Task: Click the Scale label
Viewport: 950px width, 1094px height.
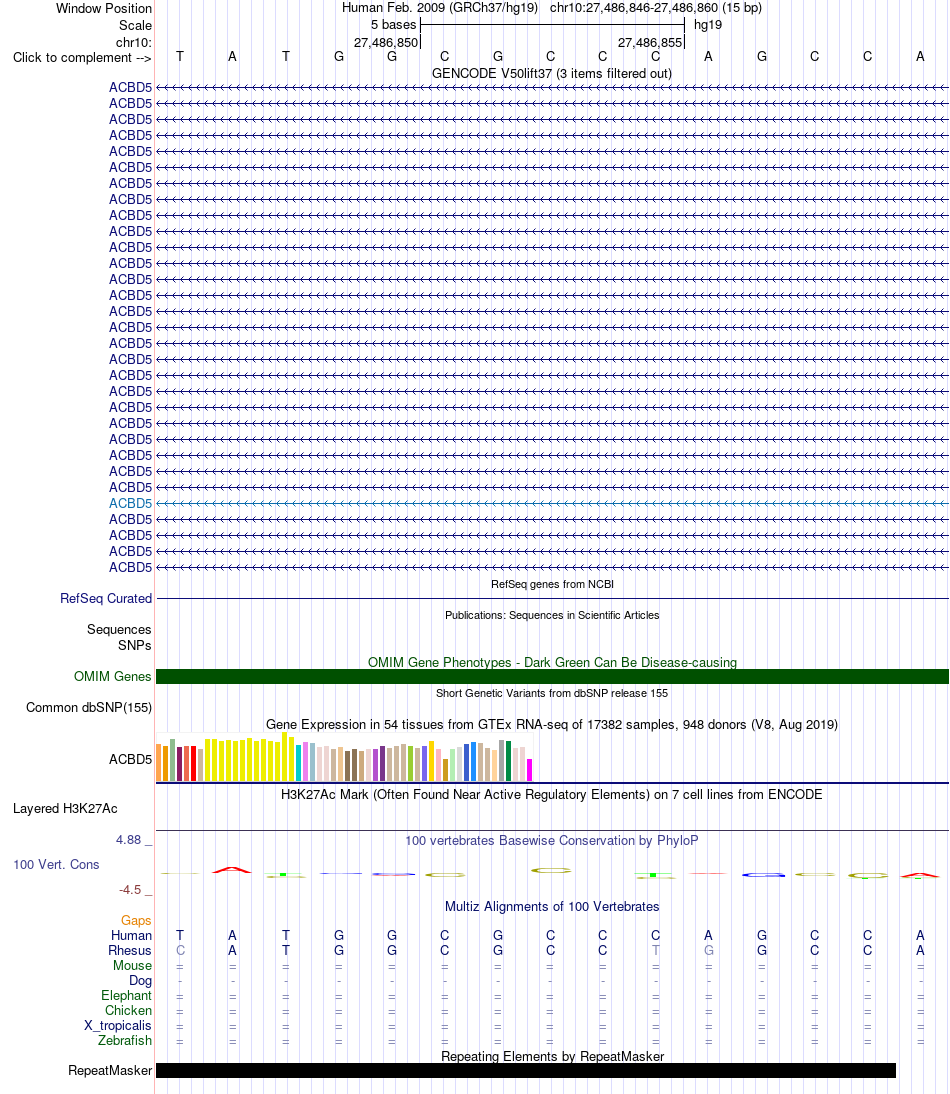Action: [x=135, y=25]
